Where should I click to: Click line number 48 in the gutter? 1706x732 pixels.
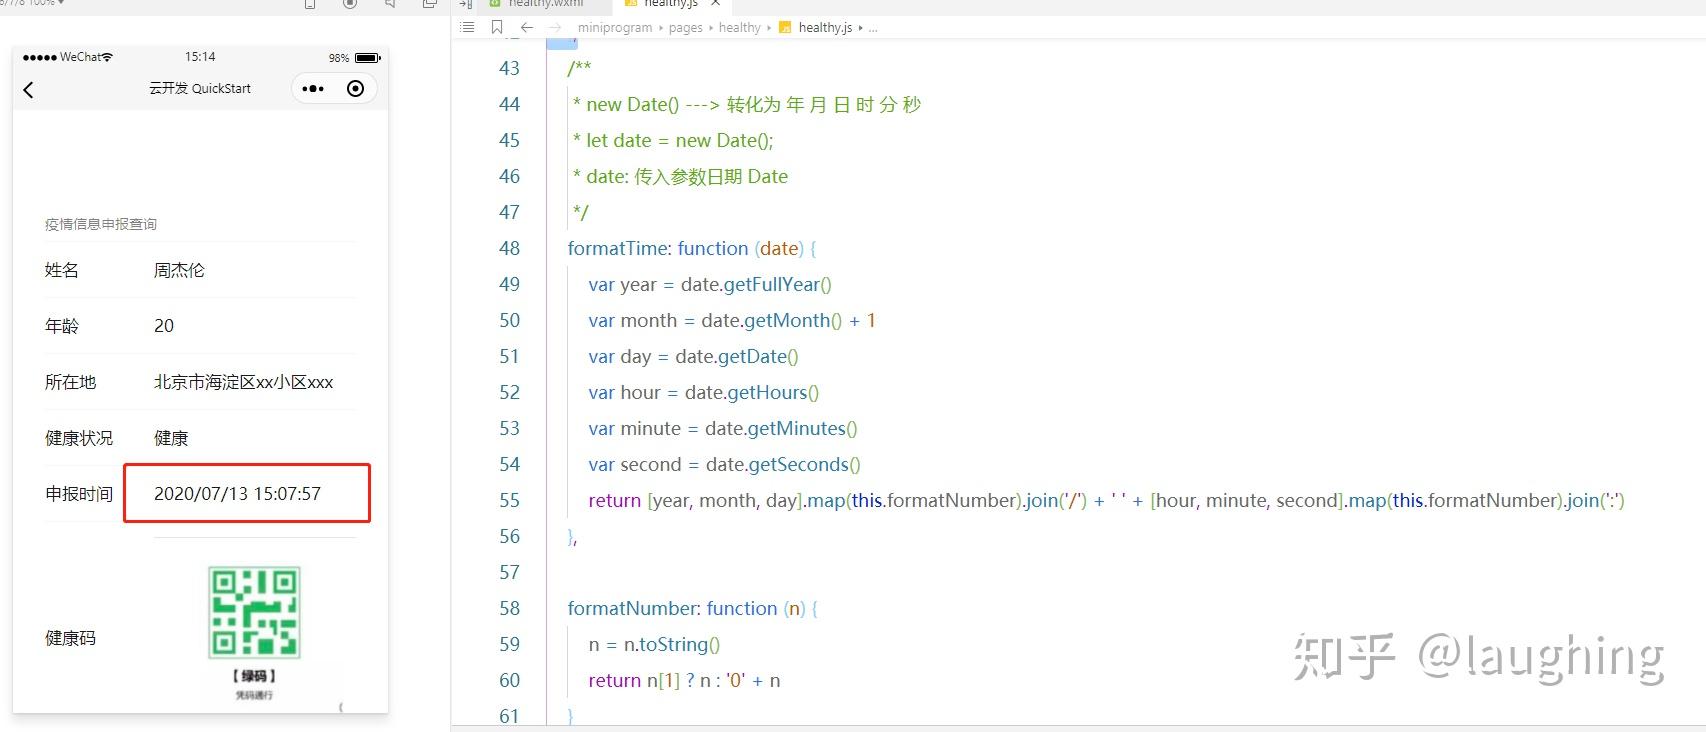[x=509, y=248]
